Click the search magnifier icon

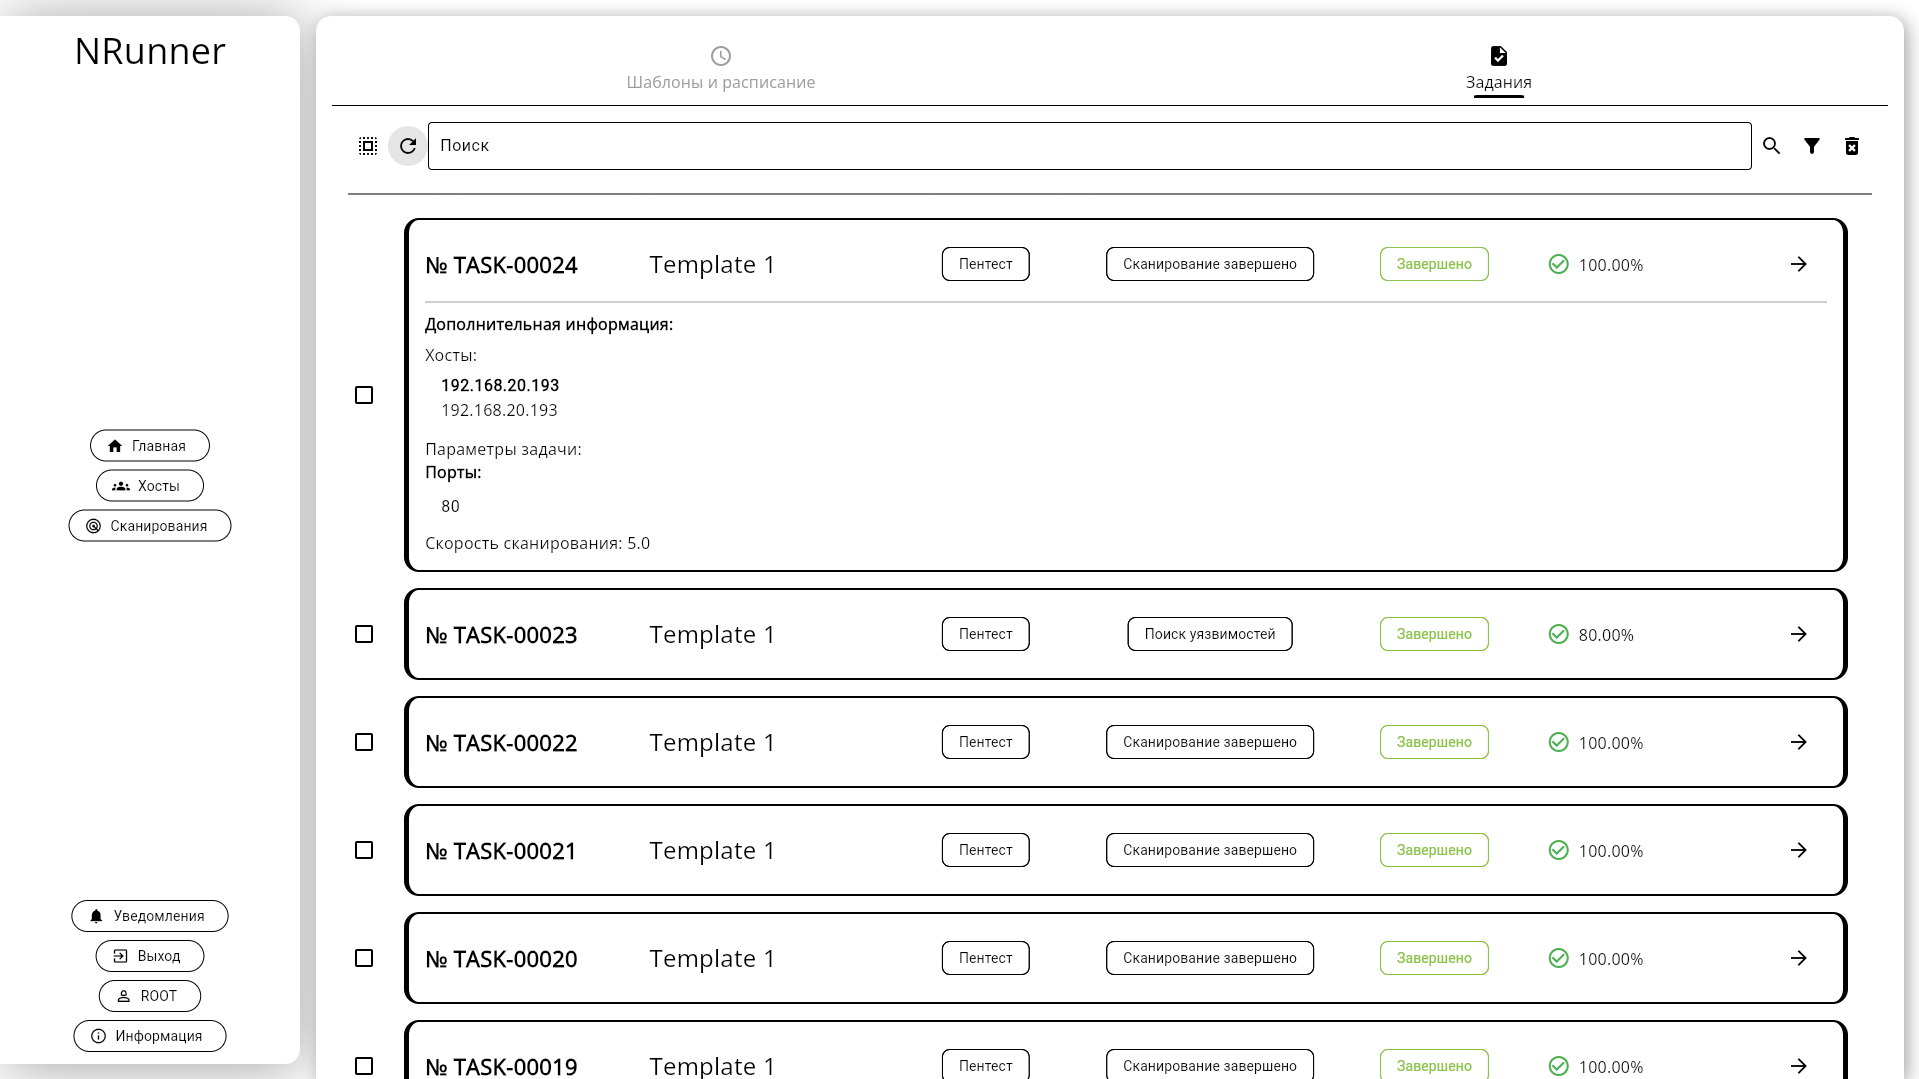click(1772, 146)
